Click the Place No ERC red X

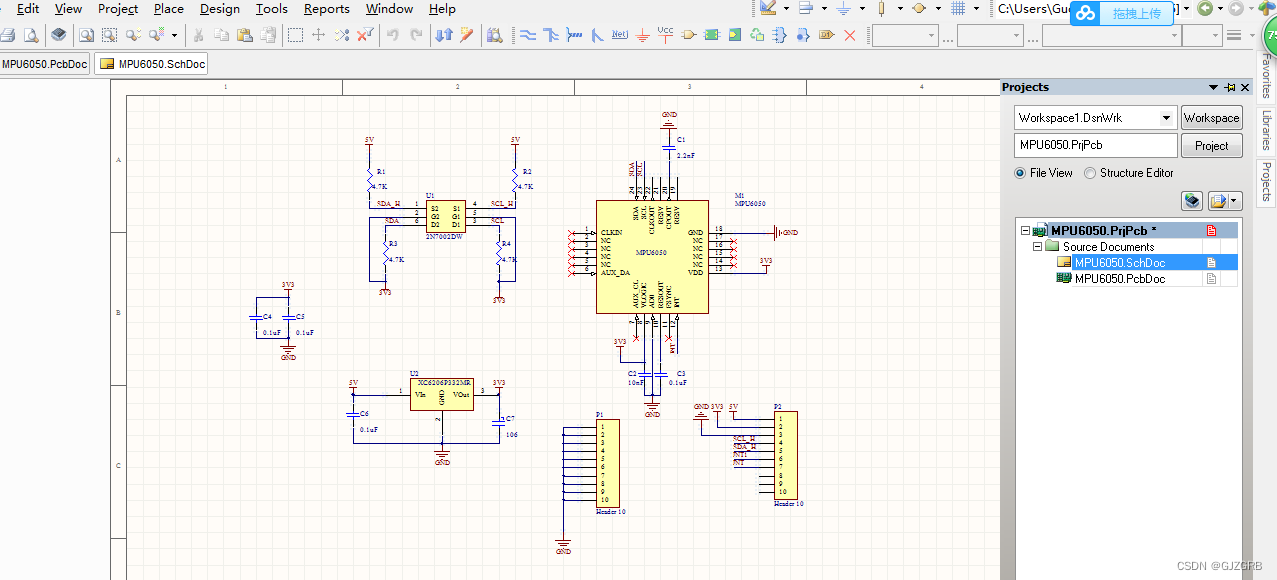pos(850,35)
